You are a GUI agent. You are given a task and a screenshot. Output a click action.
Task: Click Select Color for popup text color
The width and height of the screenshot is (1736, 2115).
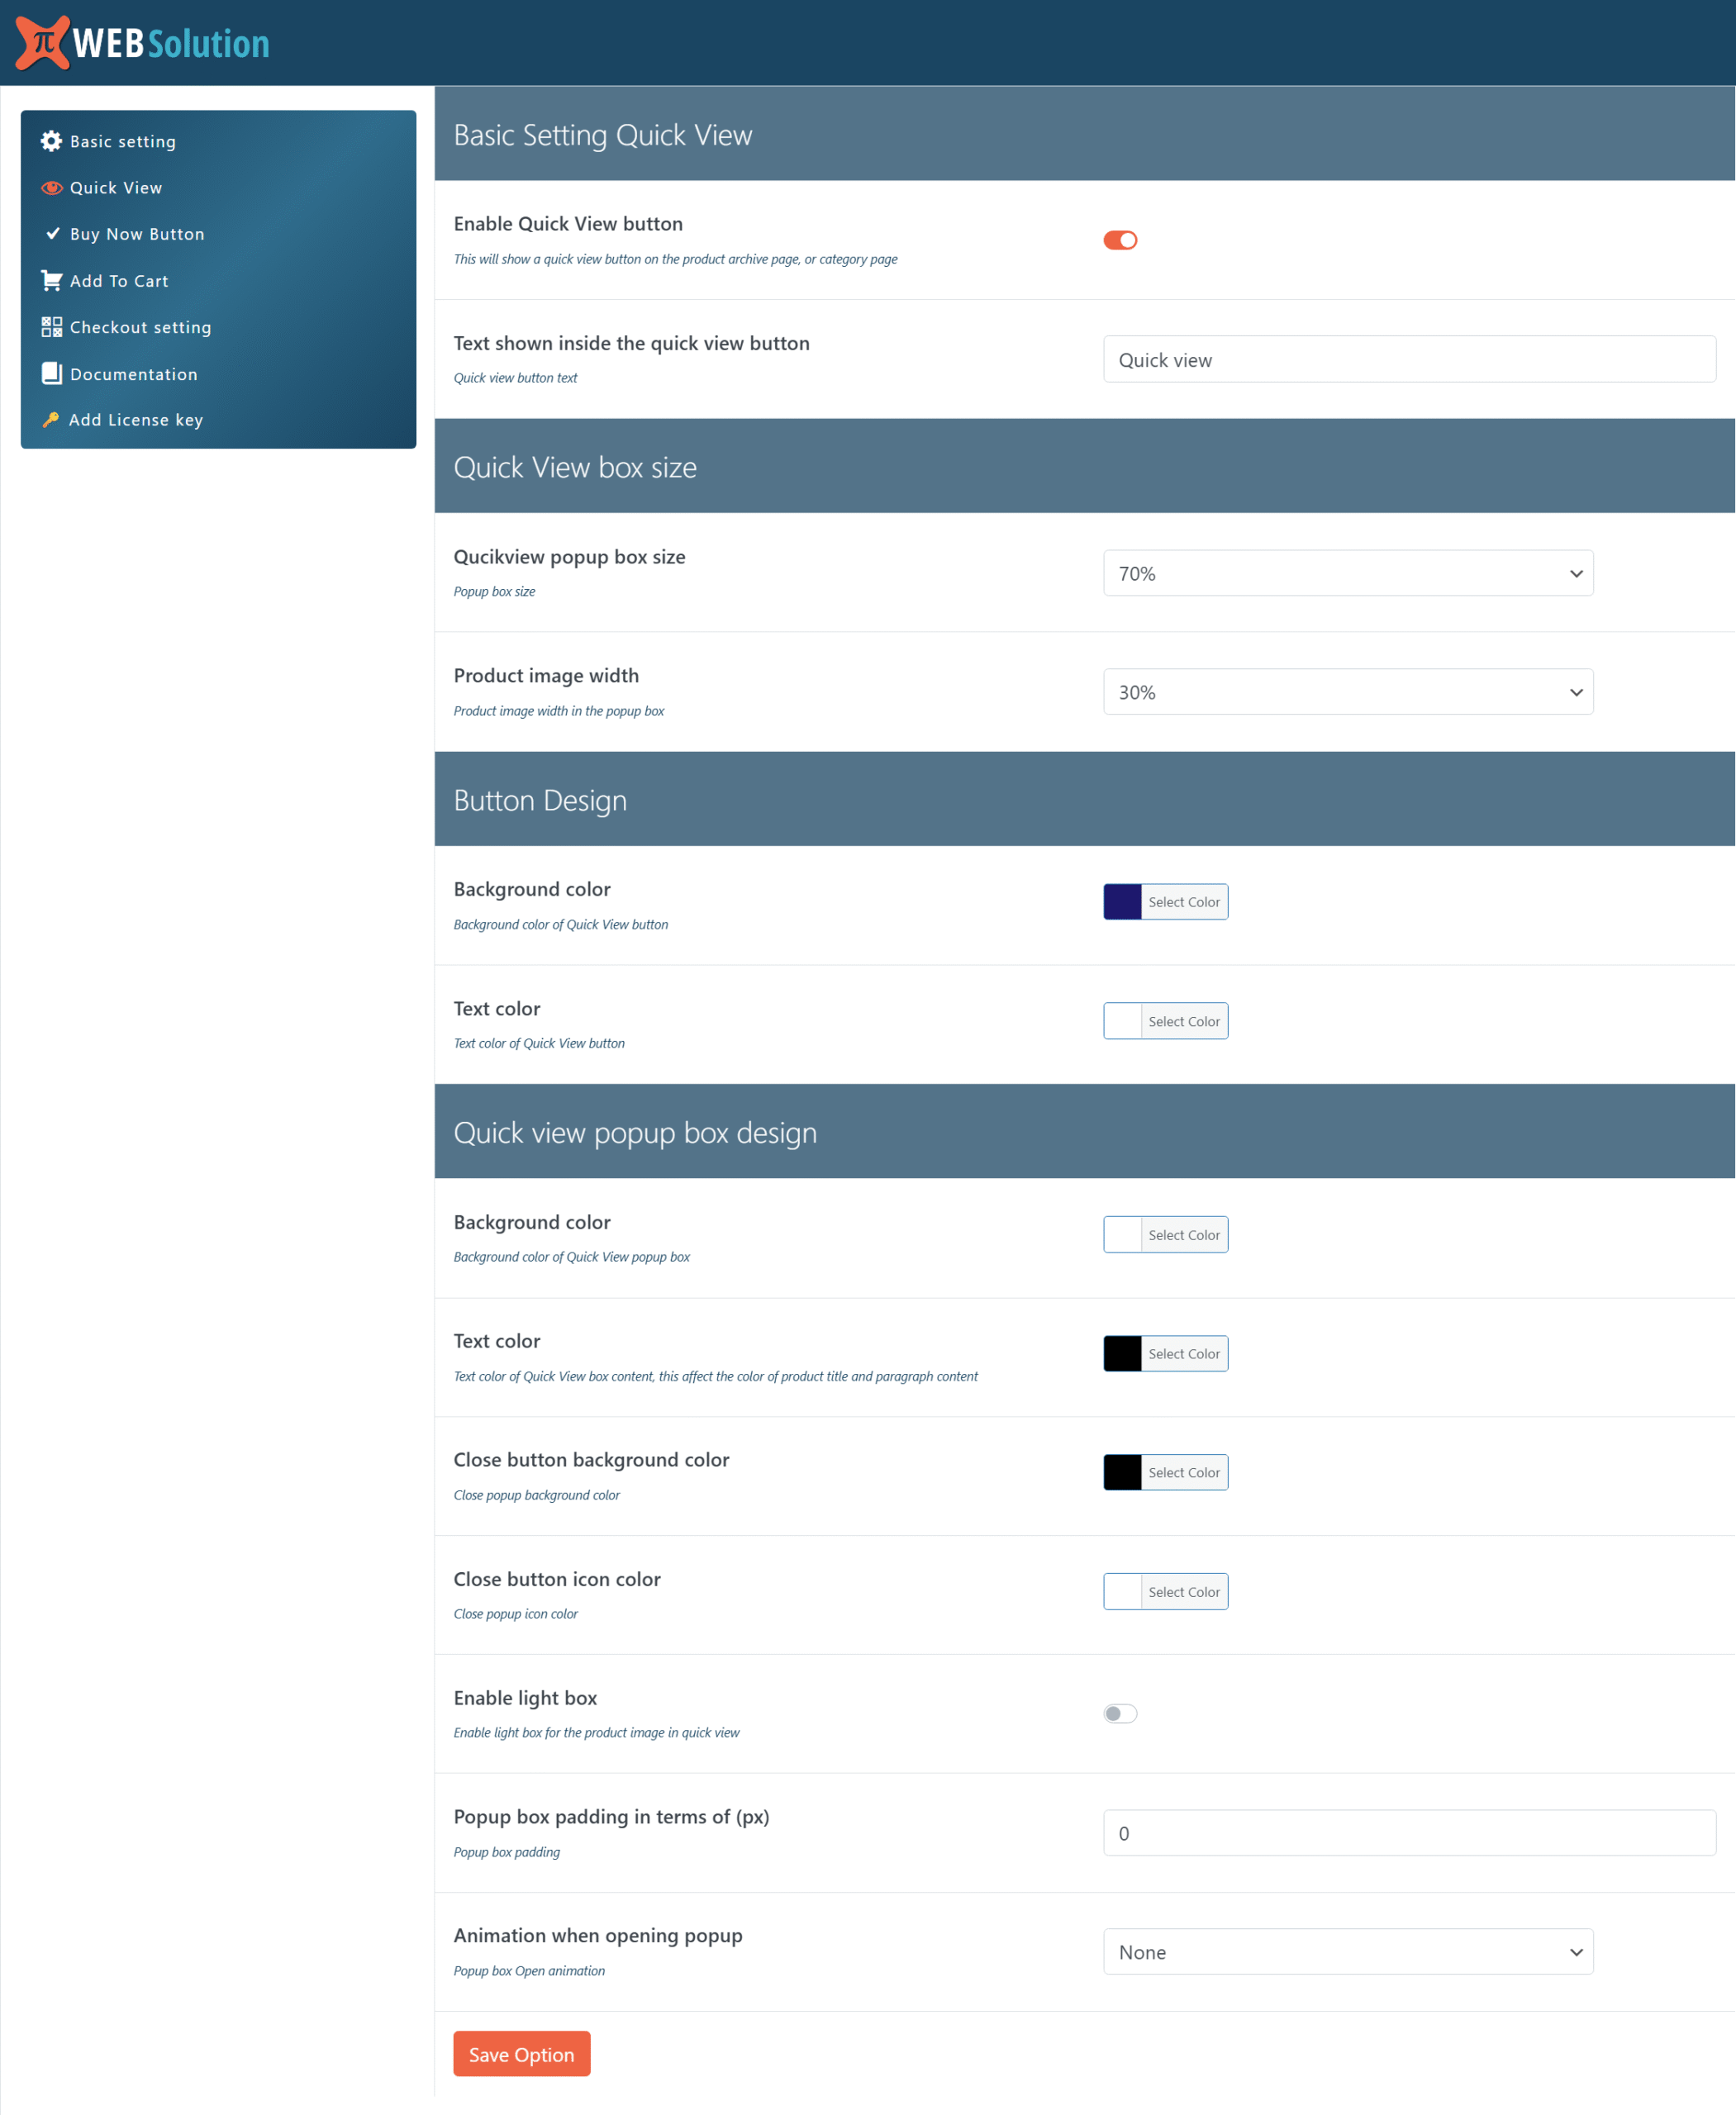pos(1183,1353)
